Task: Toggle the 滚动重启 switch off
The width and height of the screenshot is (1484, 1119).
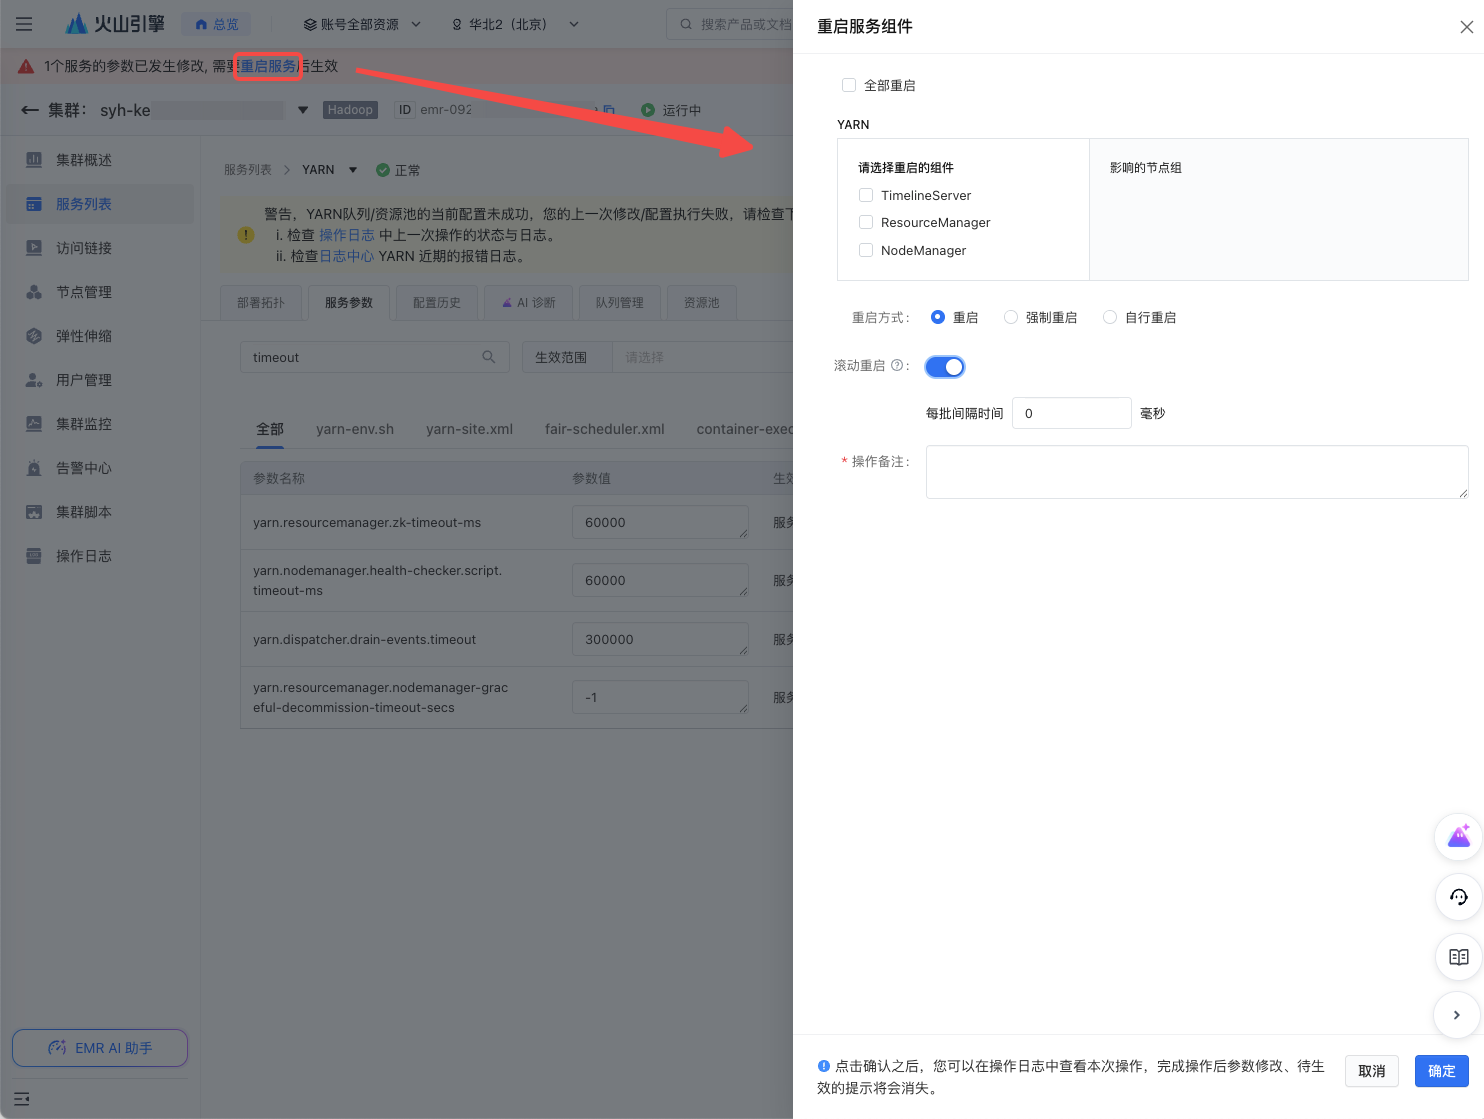Action: 945,367
